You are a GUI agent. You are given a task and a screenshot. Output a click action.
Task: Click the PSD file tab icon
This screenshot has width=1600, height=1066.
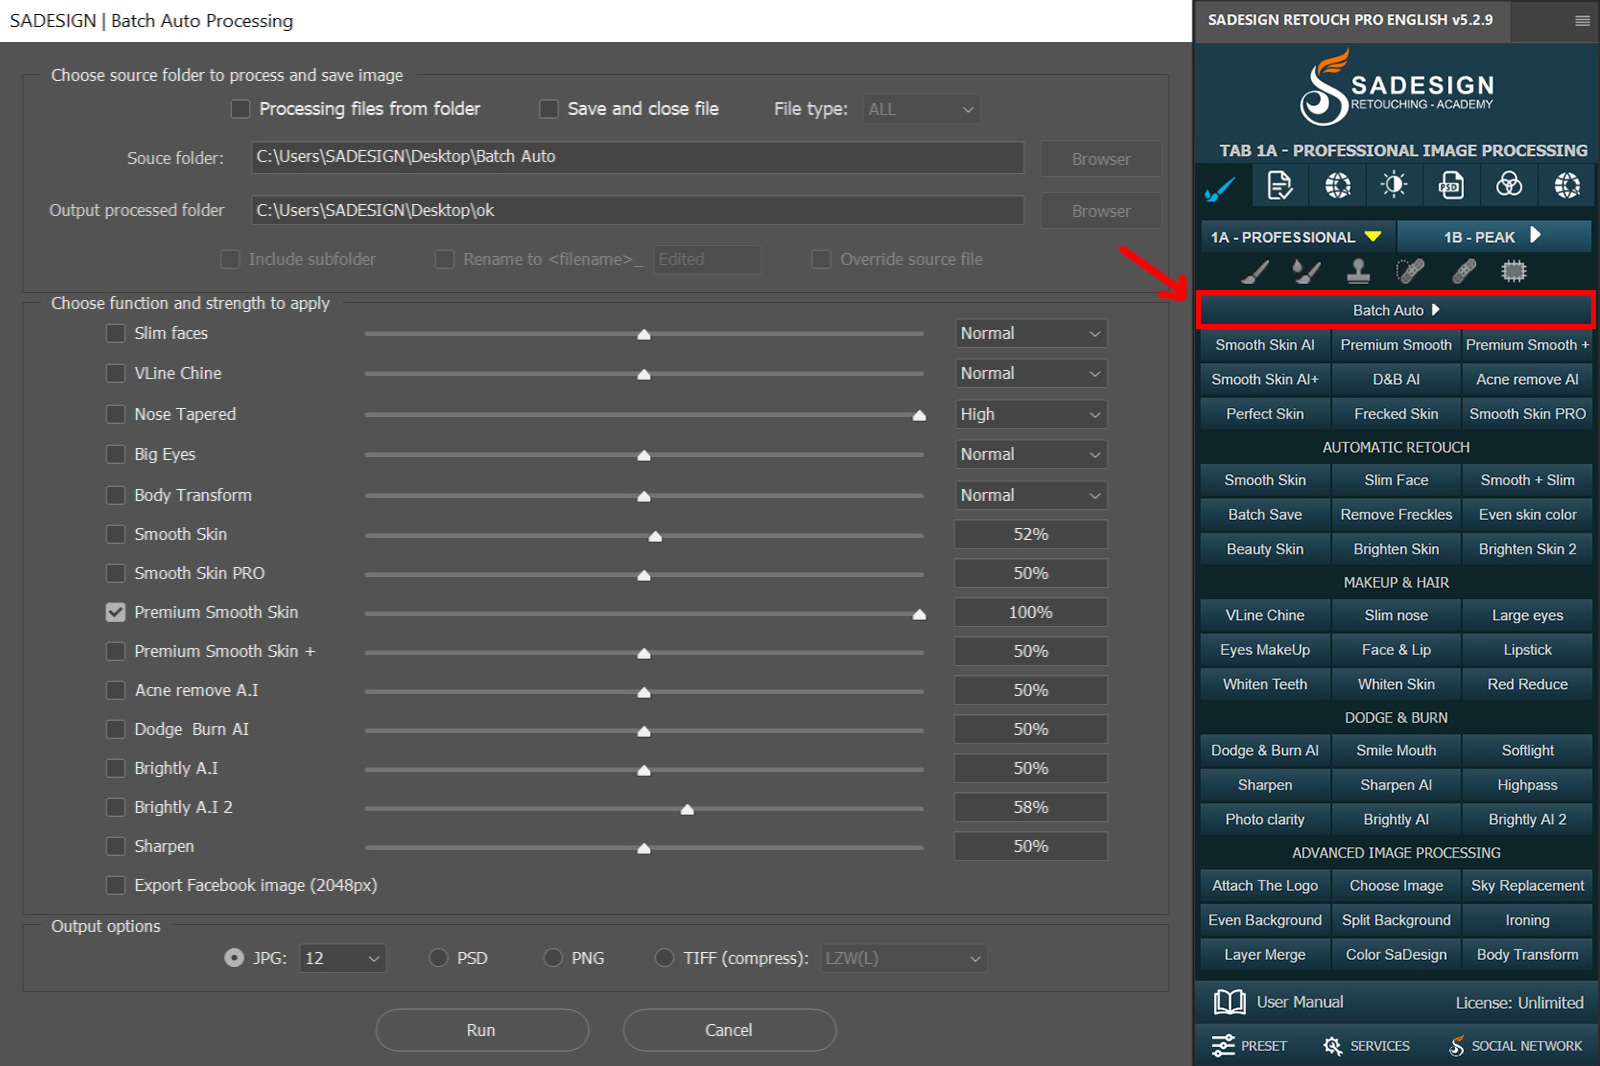1451,185
